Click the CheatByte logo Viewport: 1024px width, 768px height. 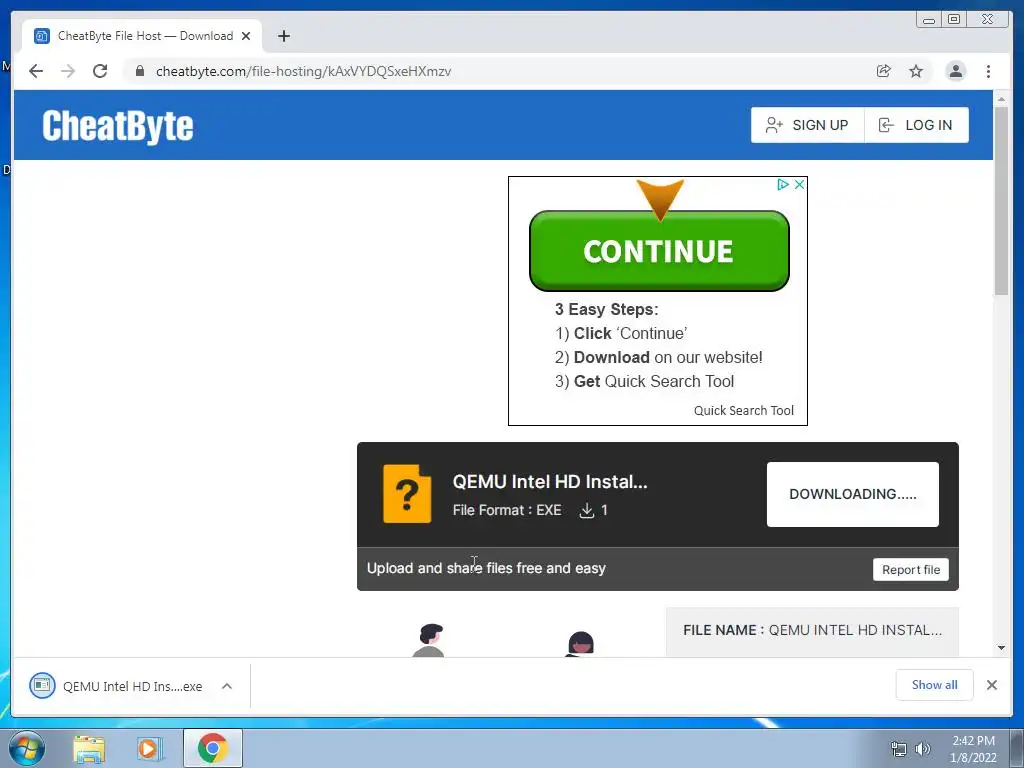[x=118, y=126]
